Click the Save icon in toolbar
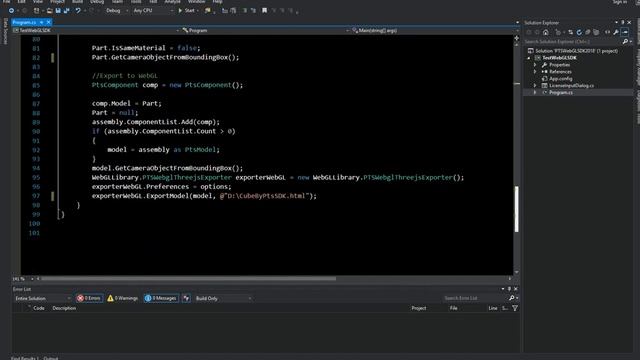Screen dimensions: 640x360 point(58,11)
